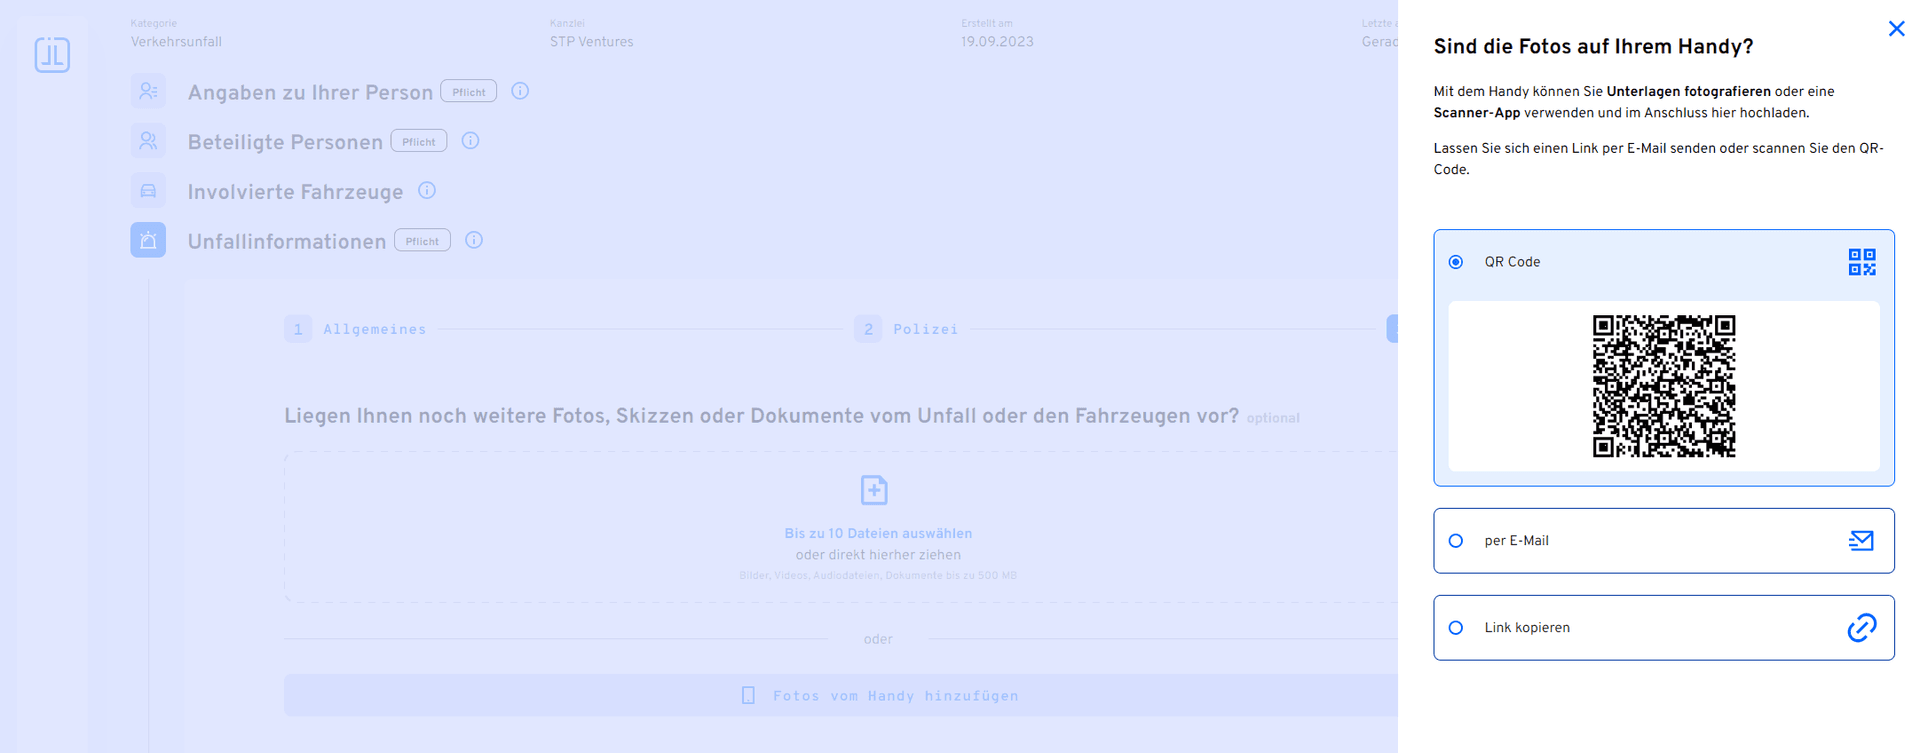Click the email envelope icon
Viewport: 1920px width, 753px height.
coord(1861,541)
